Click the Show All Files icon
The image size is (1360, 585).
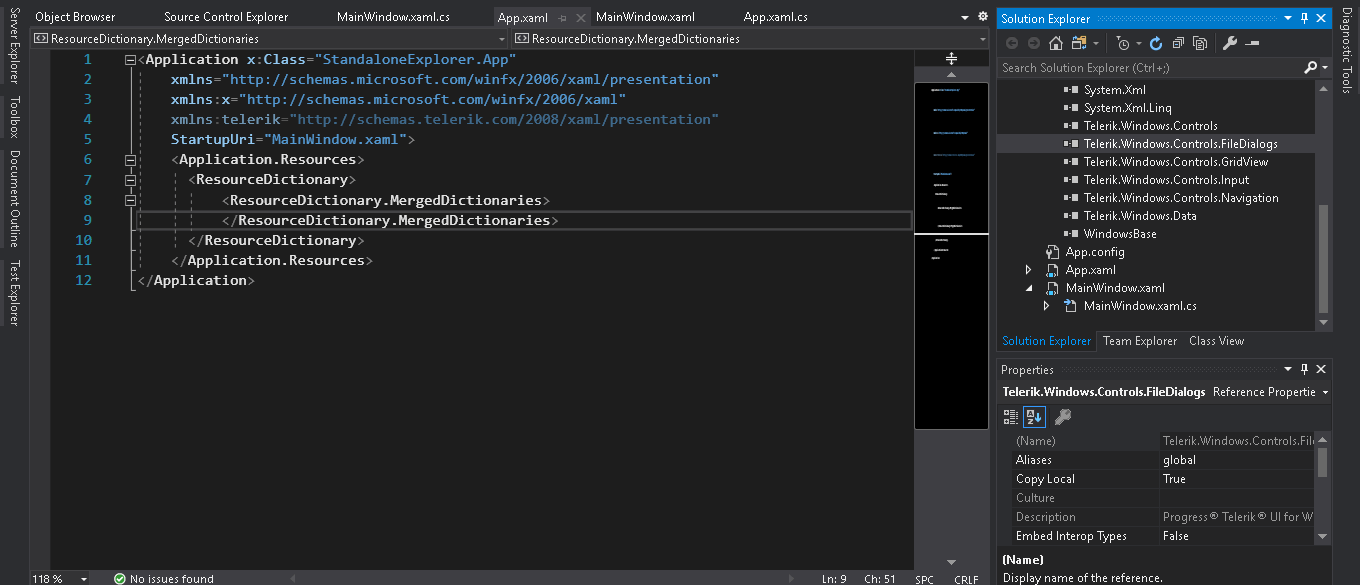(1199, 43)
